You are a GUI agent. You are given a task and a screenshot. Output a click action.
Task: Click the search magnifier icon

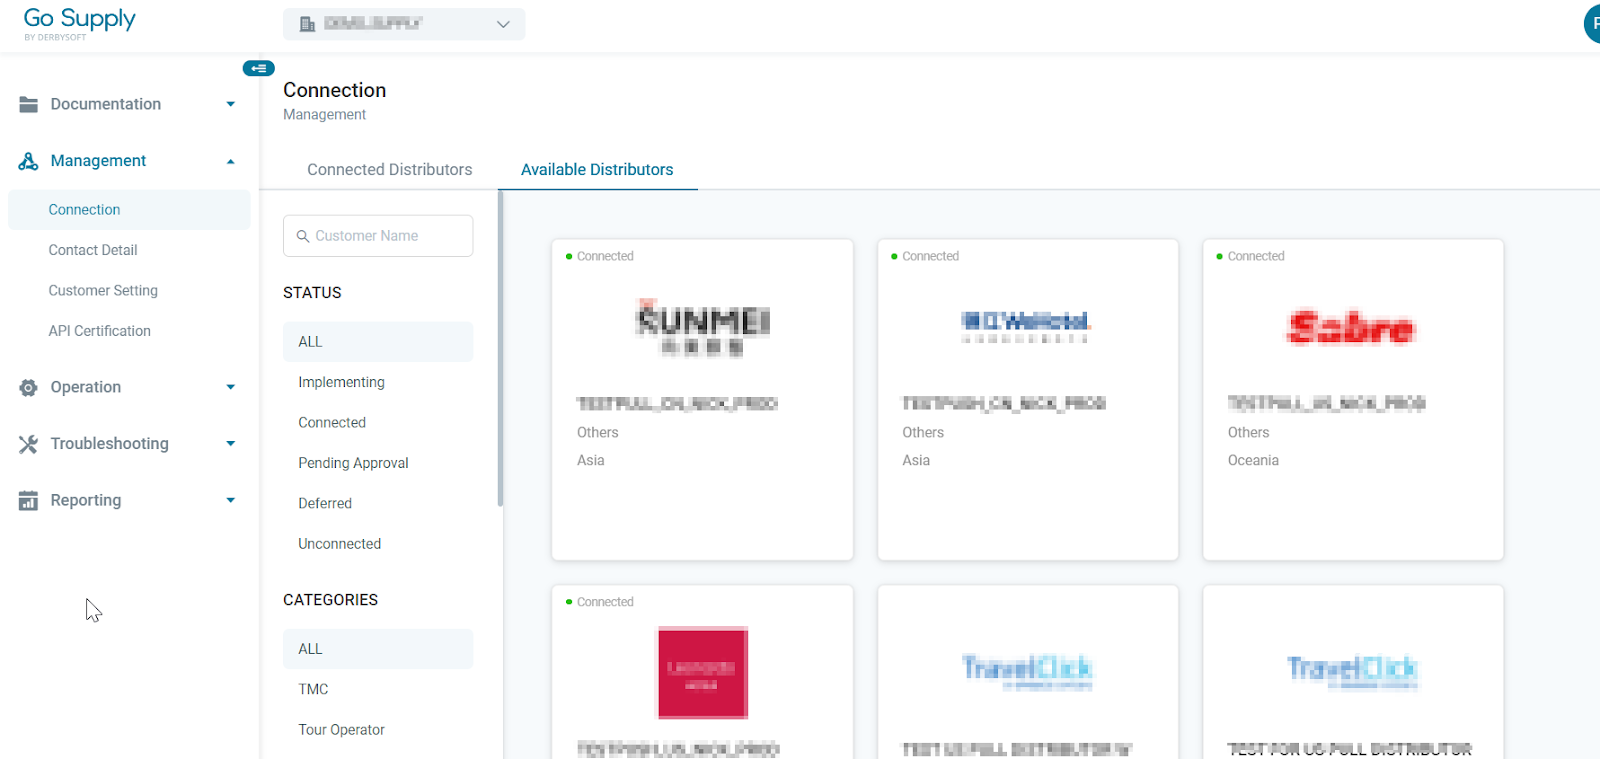[x=303, y=236]
